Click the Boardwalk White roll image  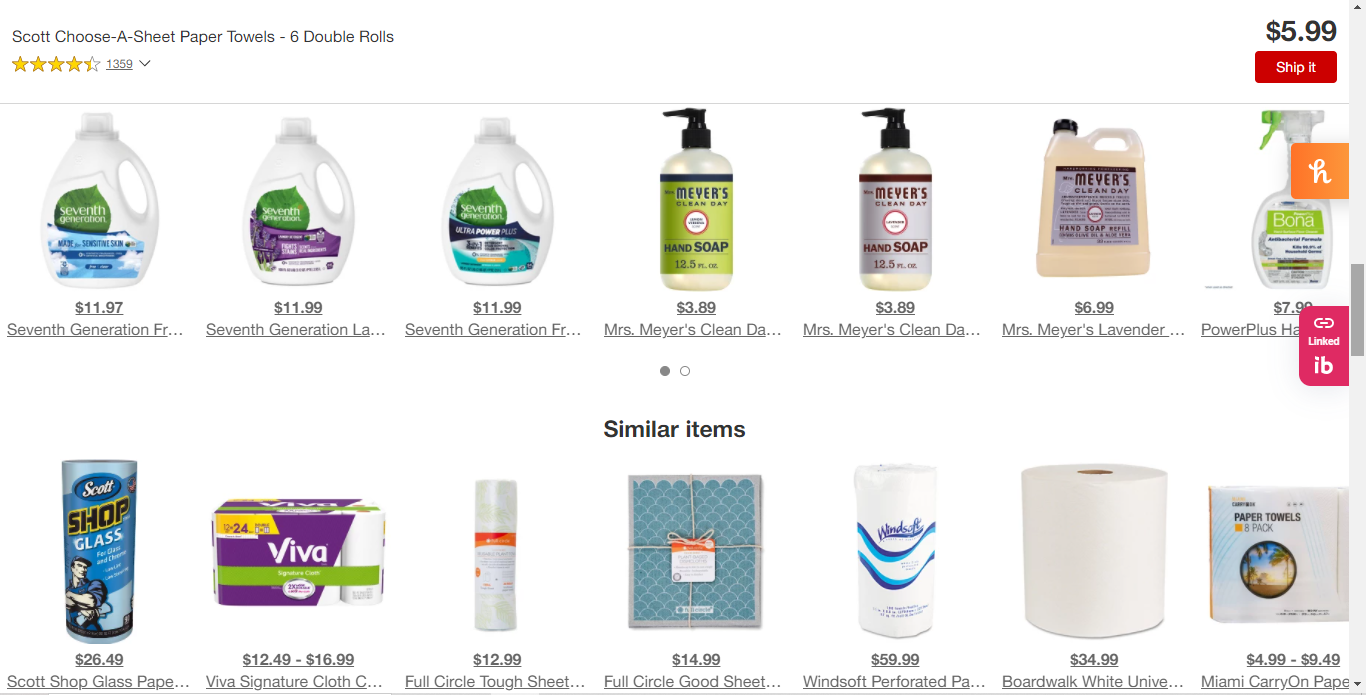pyautogui.click(x=1094, y=550)
